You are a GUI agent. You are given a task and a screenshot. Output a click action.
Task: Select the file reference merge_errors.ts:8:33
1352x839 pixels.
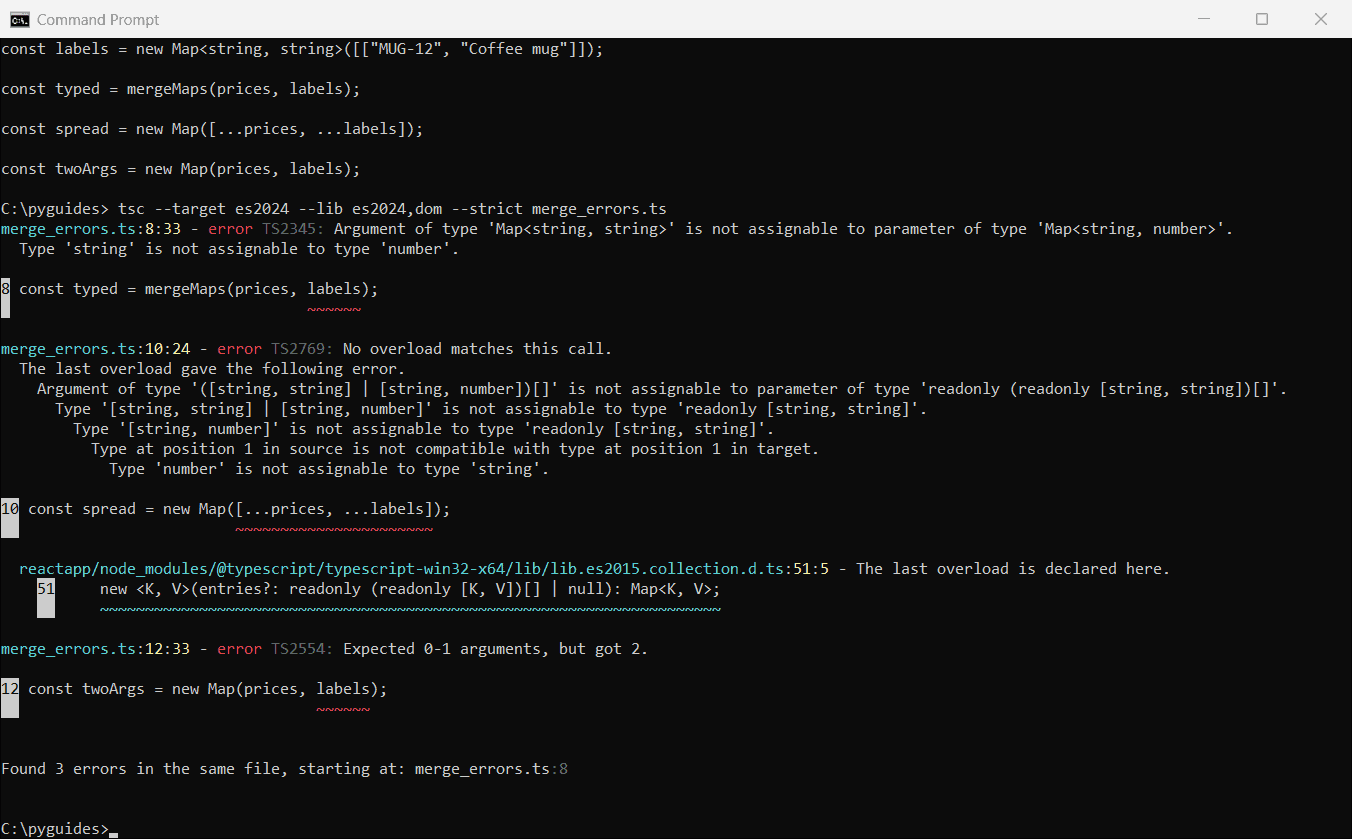[91, 229]
